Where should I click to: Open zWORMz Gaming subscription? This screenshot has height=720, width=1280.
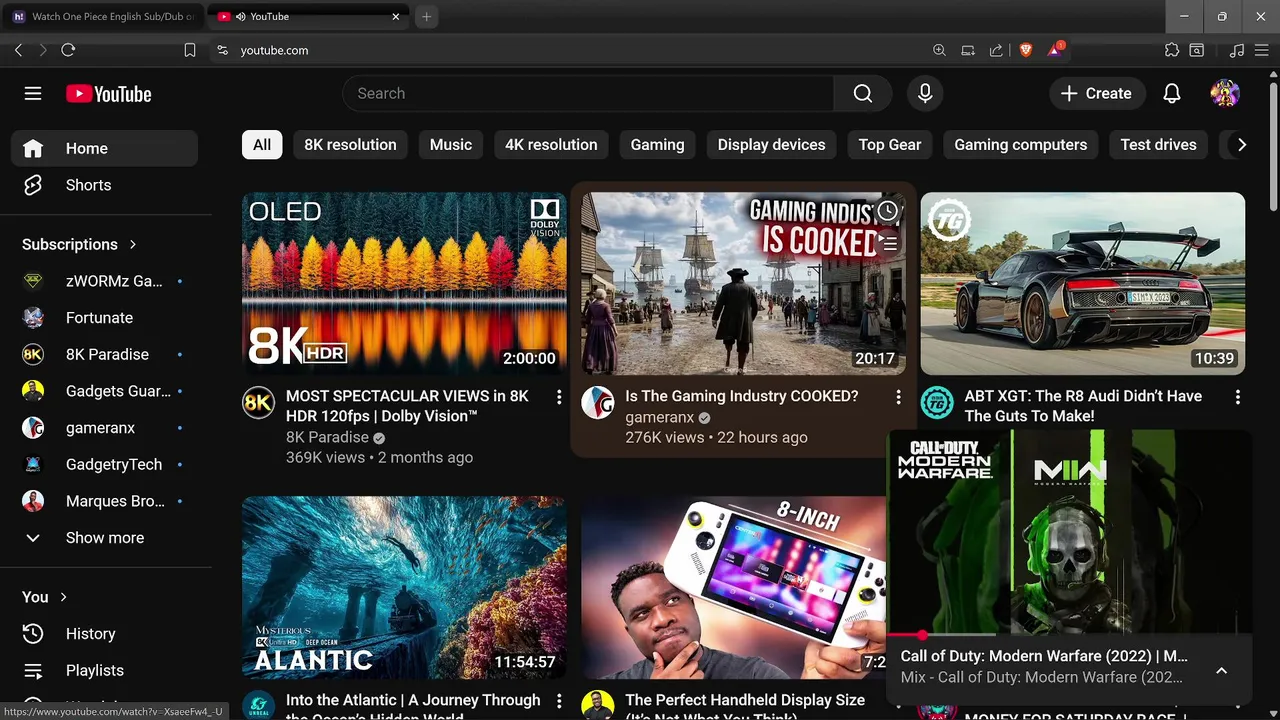[105, 281]
